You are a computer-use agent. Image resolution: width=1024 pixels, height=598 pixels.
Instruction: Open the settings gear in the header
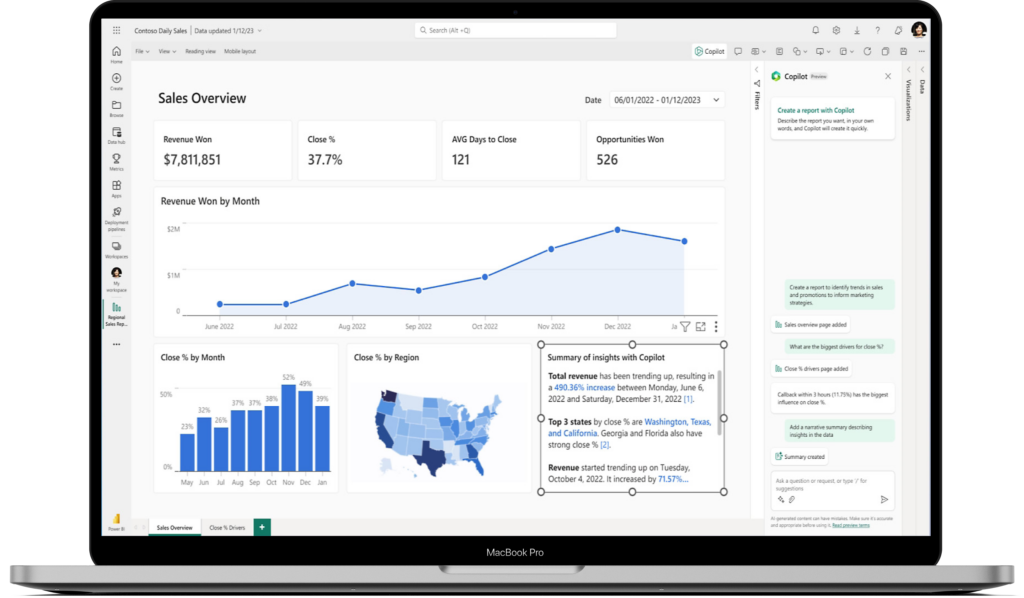click(x=836, y=30)
